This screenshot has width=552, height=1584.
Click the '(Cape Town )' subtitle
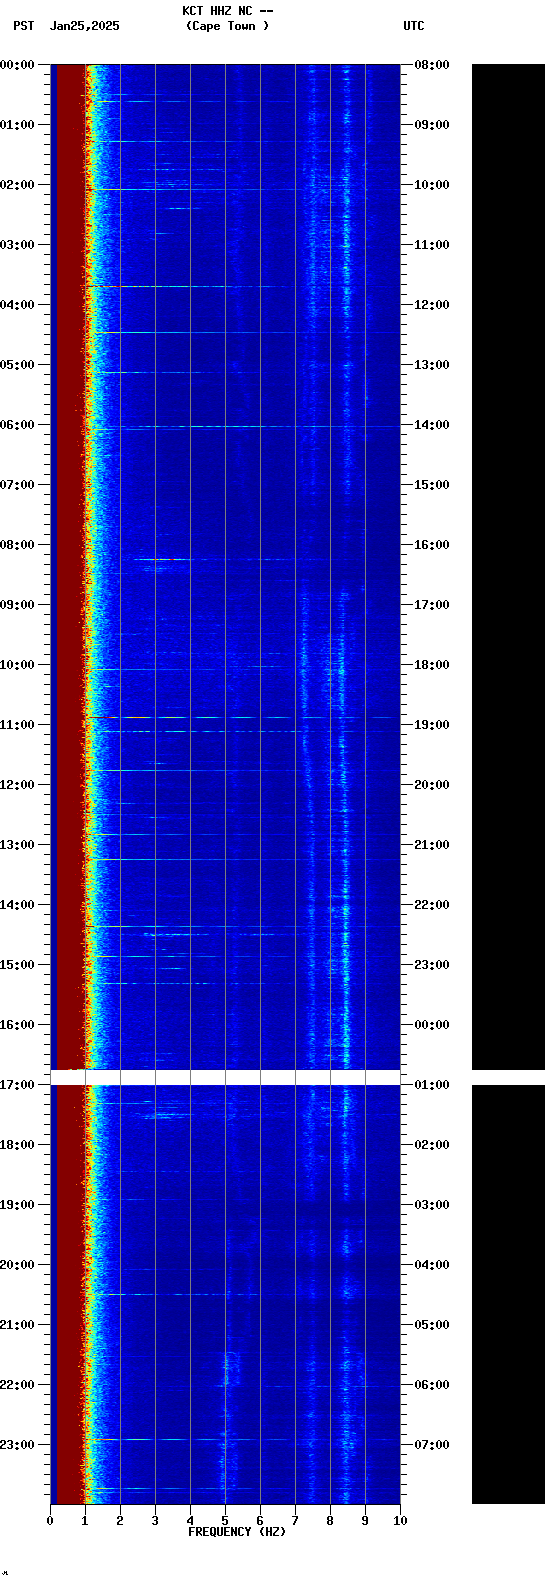(x=228, y=26)
